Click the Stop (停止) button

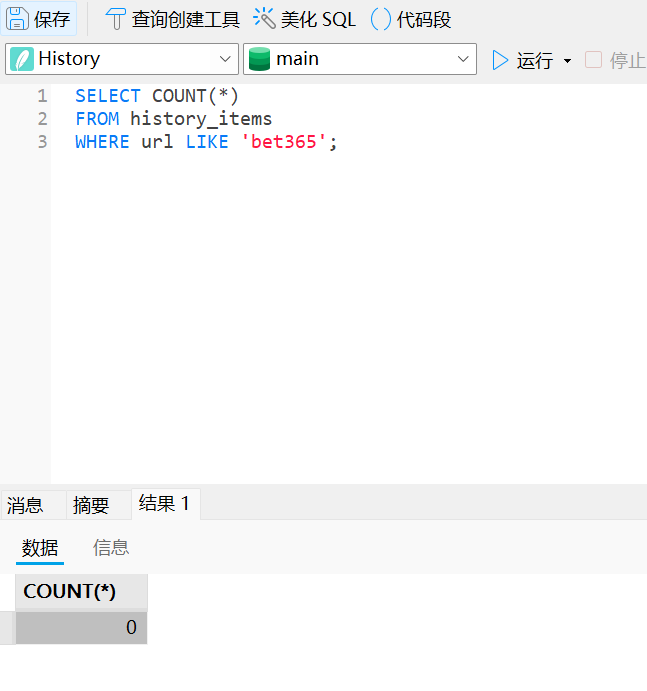(x=615, y=60)
